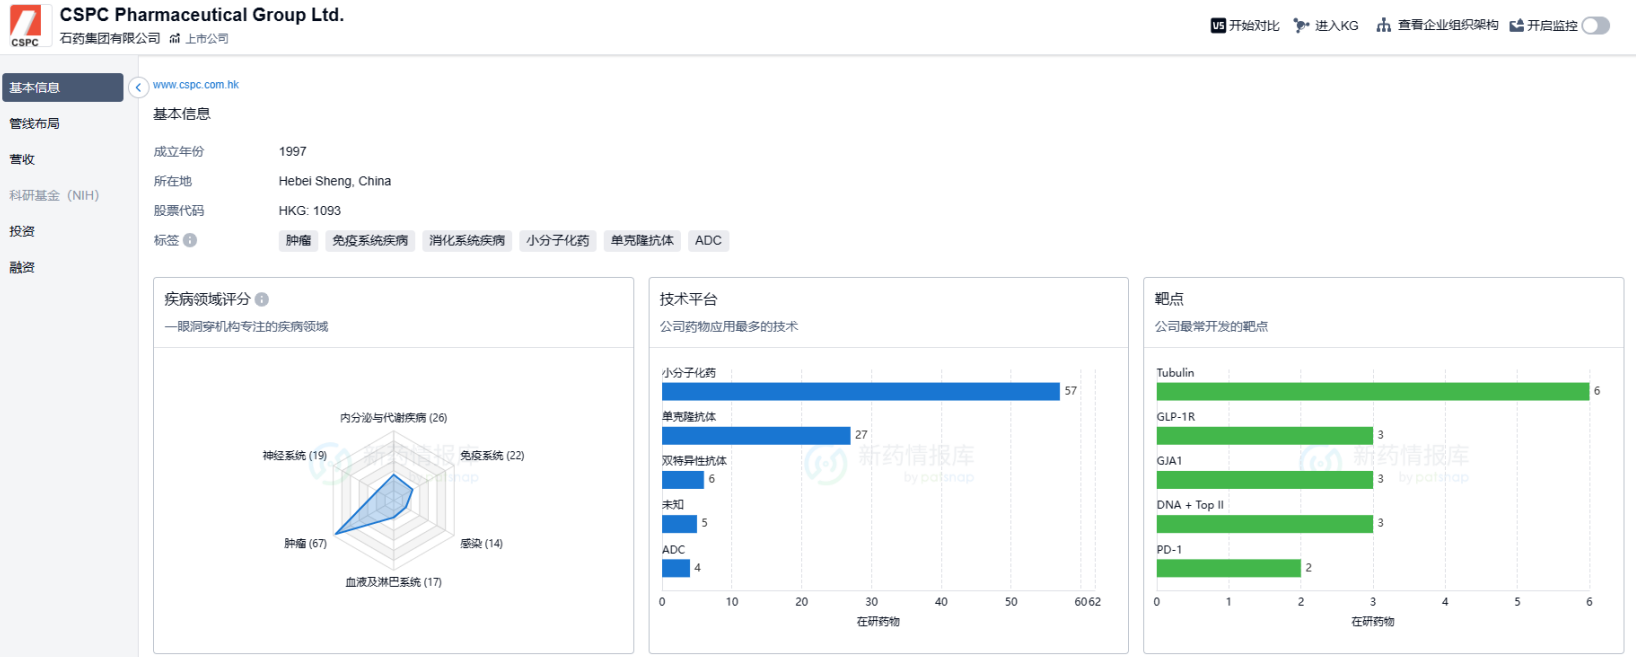Click the organization structure icon
Image resolution: width=1636 pixels, height=657 pixels.
[1384, 25]
